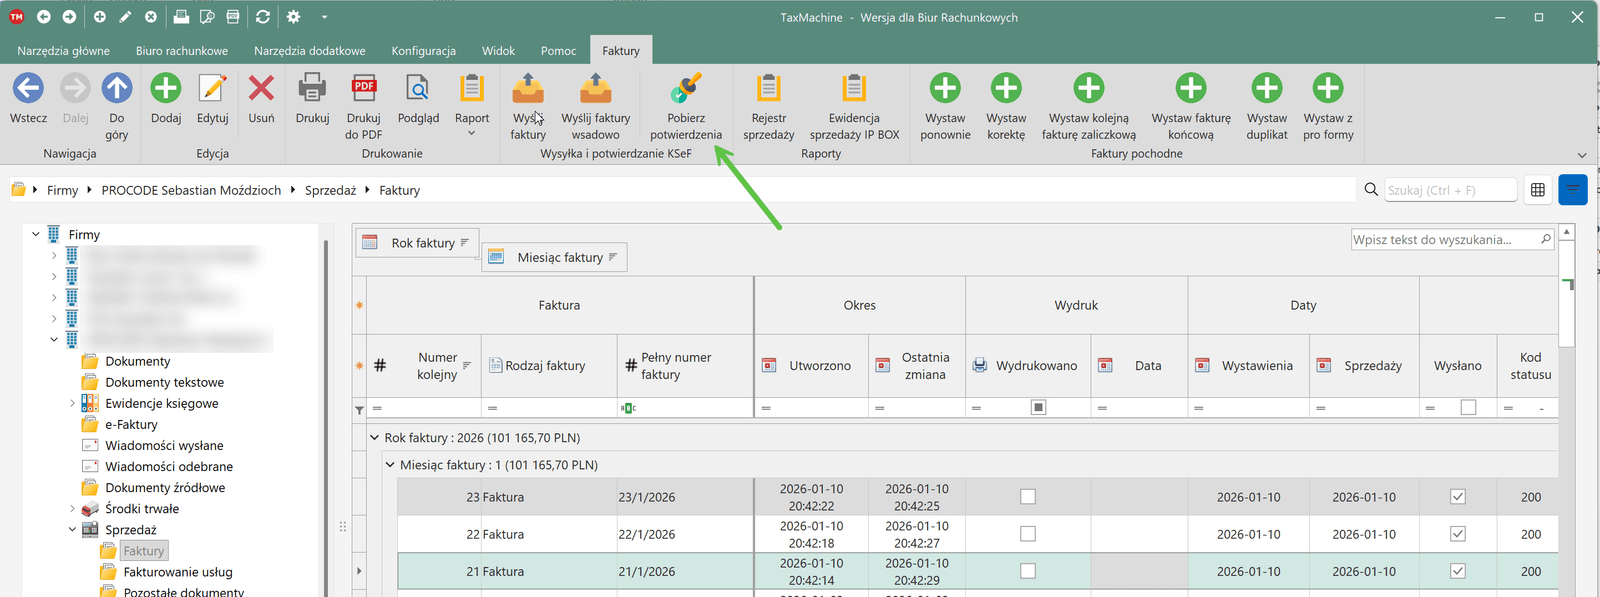Click Dodaj green plus icon

[x=166, y=90]
